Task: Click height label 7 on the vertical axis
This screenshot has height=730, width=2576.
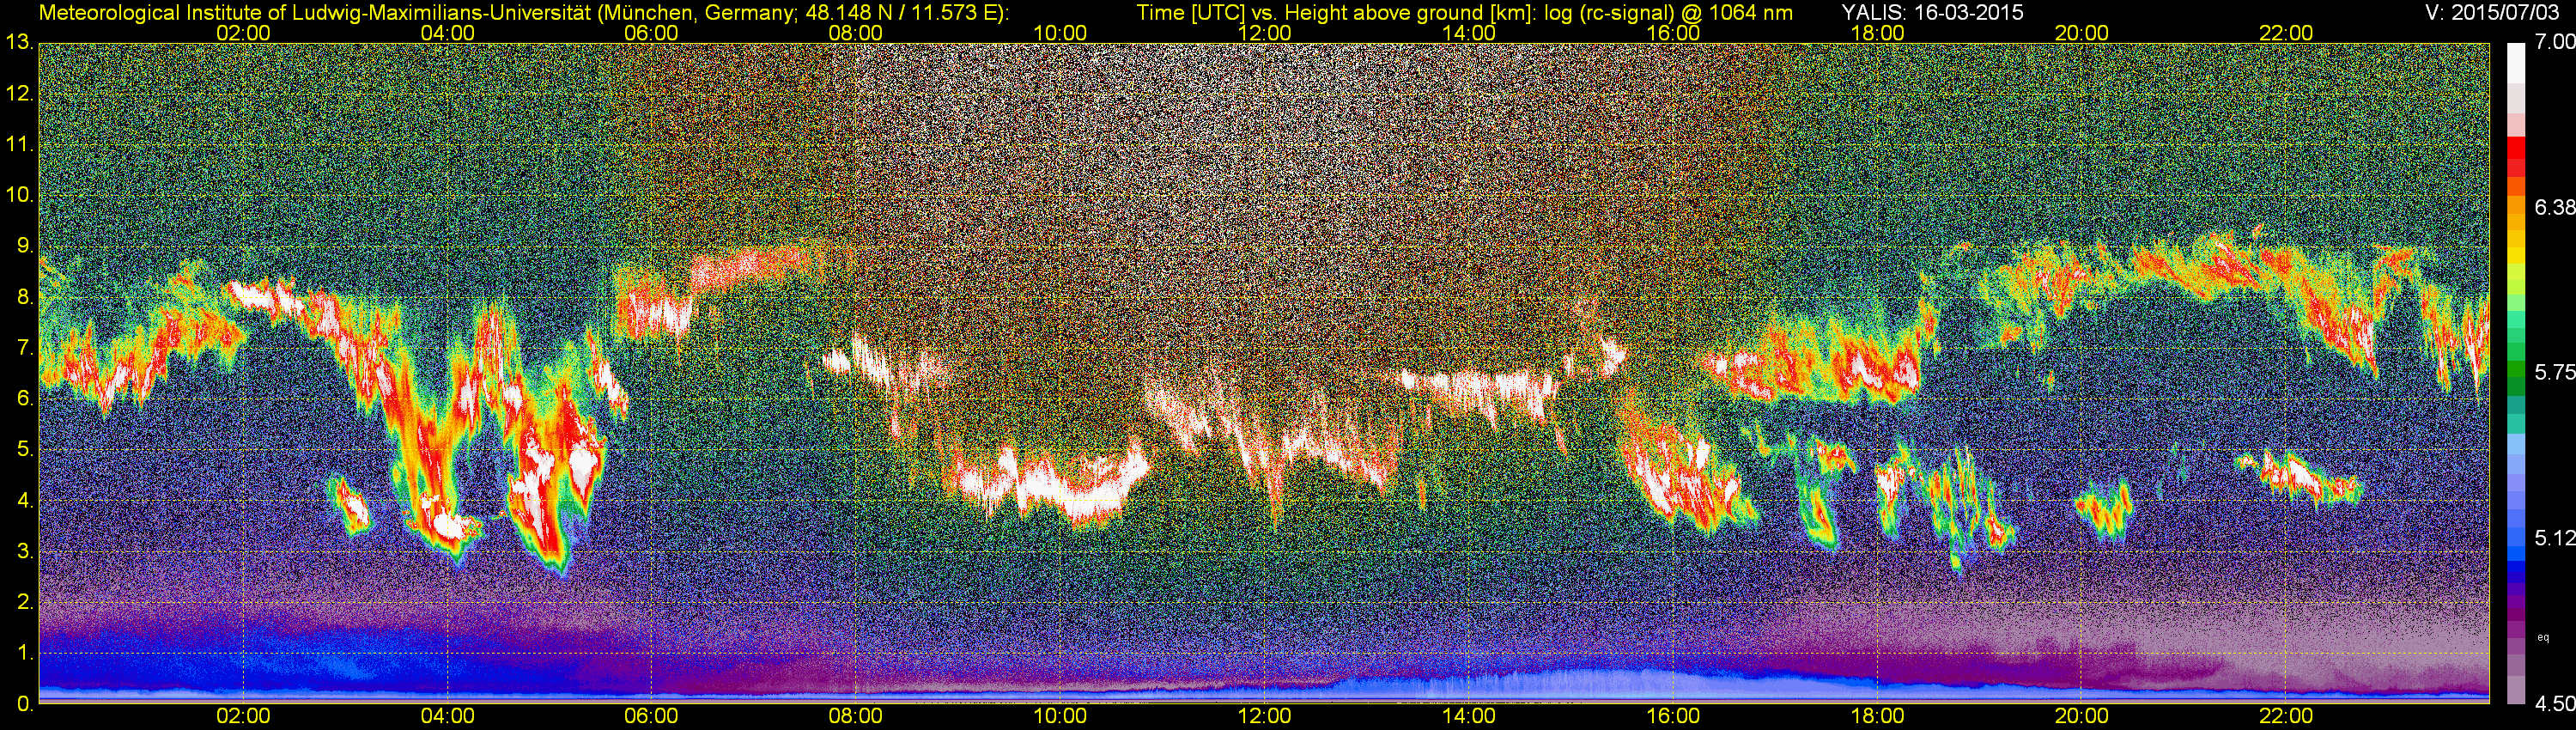Action: click(x=24, y=348)
